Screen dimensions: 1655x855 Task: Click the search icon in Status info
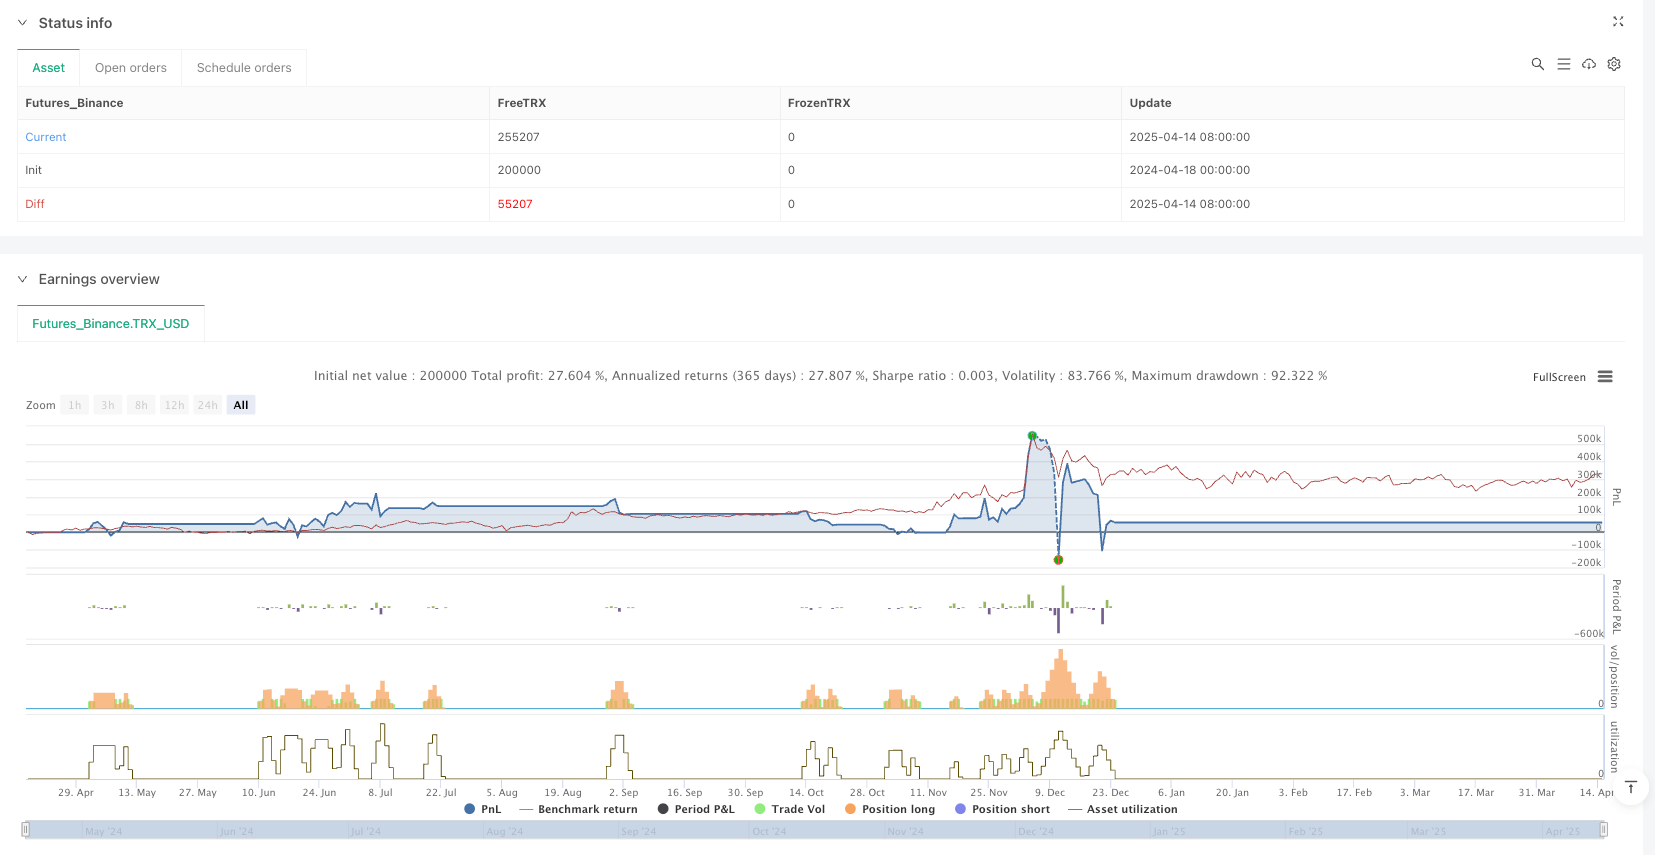(x=1537, y=64)
